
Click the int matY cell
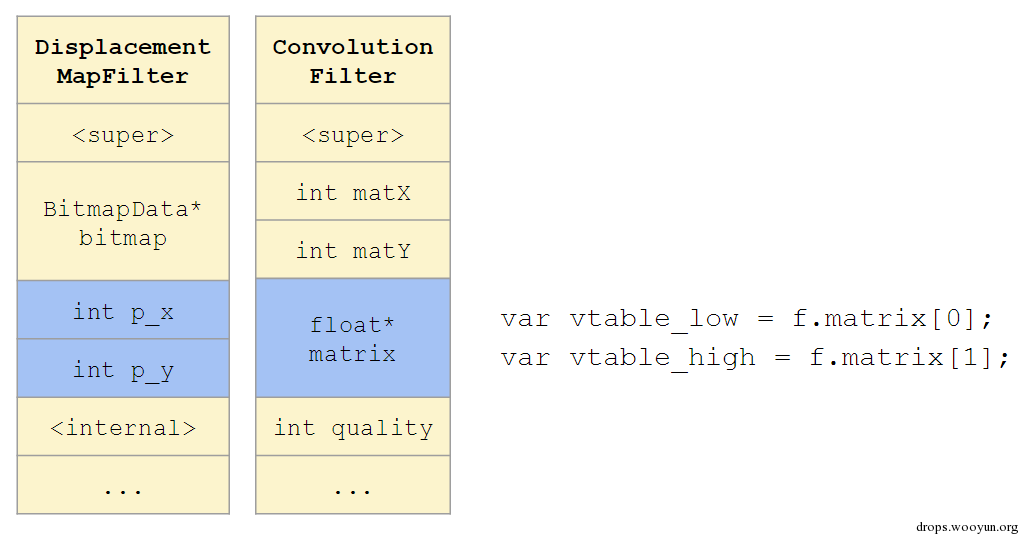(x=353, y=250)
